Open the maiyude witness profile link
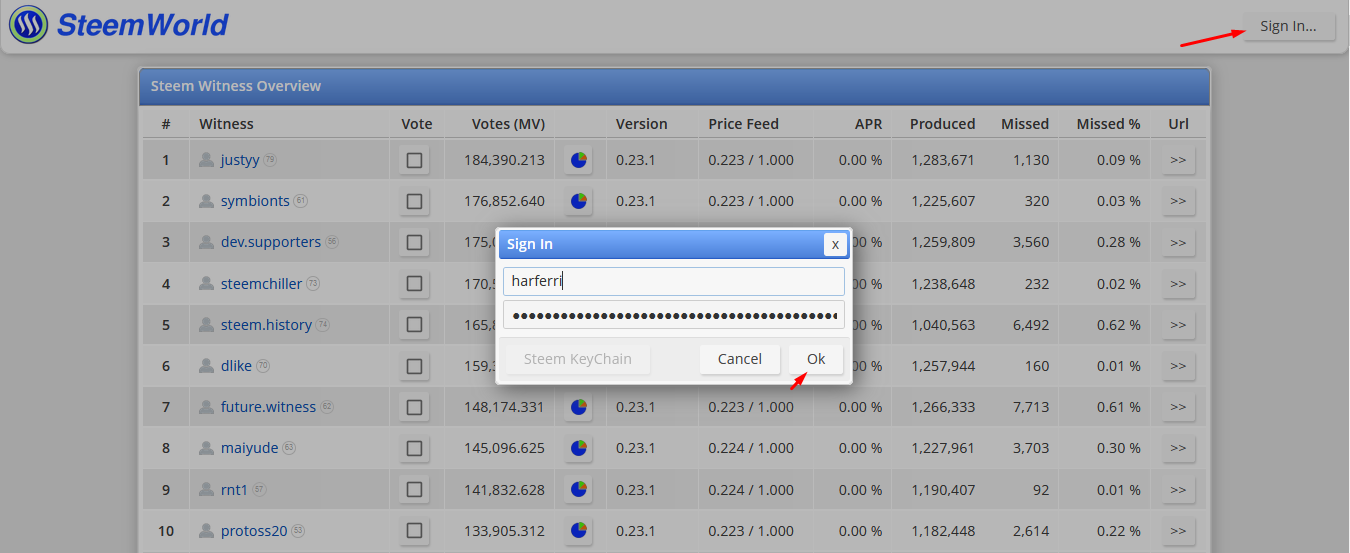This screenshot has height=553, width=1350. point(250,448)
